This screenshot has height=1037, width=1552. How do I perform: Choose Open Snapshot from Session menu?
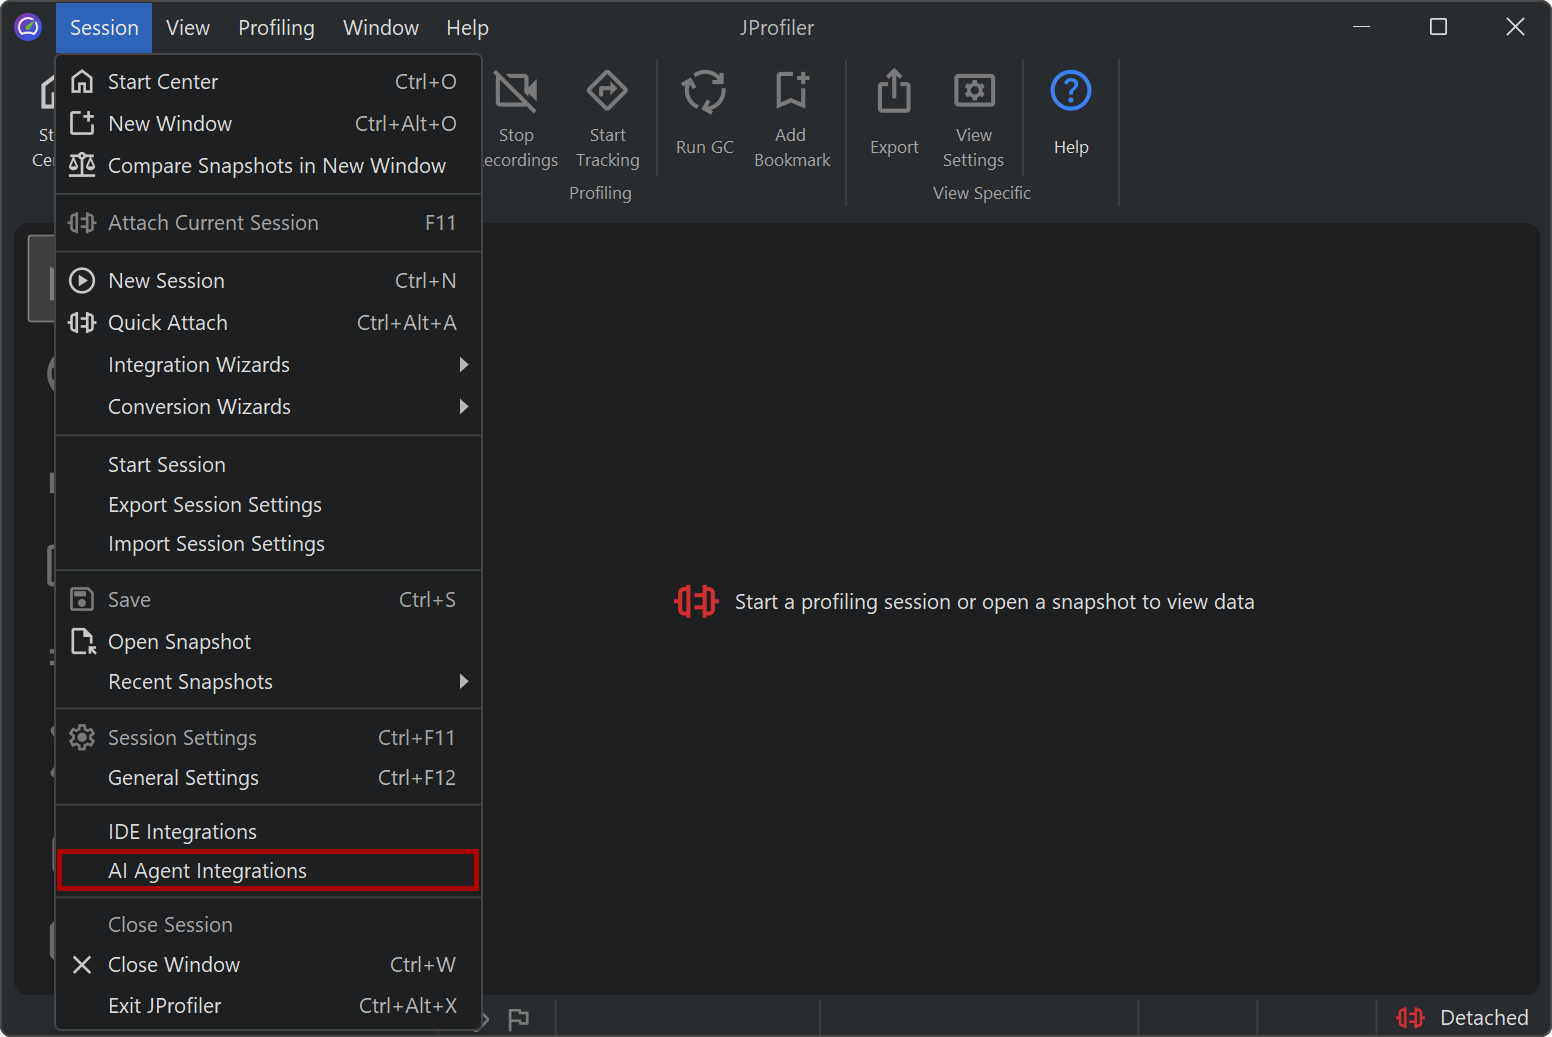(x=180, y=642)
